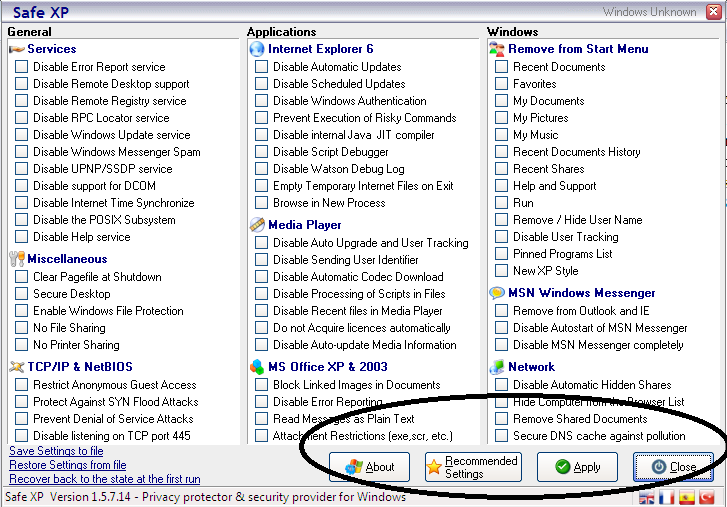Check IE Disable Automatic Updates
The image size is (727, 507).
(261, 67)
